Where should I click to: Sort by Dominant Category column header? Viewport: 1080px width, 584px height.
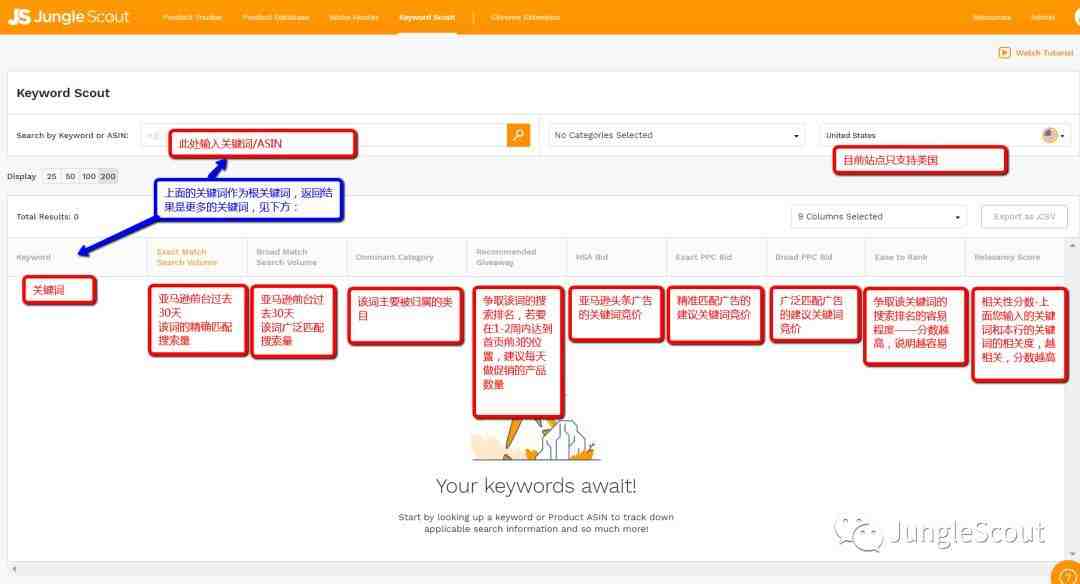[x=395, y=257]
